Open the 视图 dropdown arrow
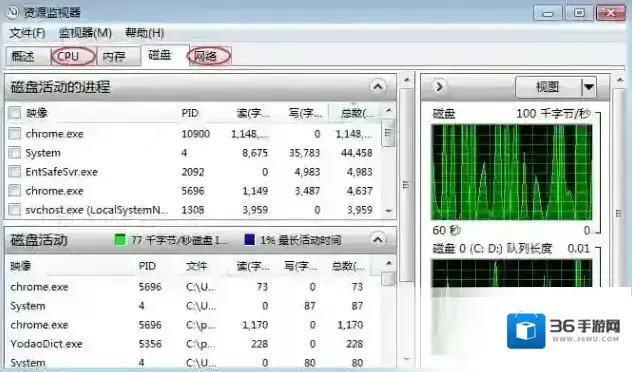This screenshot has width=632, height=372. (589, 87)
